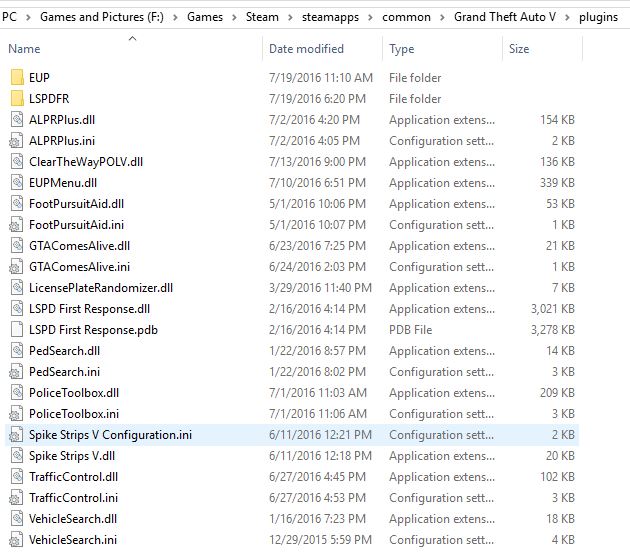630x556 pixels.
Task: Click the '339 KB' size cell
Action: tap(557, 182)
